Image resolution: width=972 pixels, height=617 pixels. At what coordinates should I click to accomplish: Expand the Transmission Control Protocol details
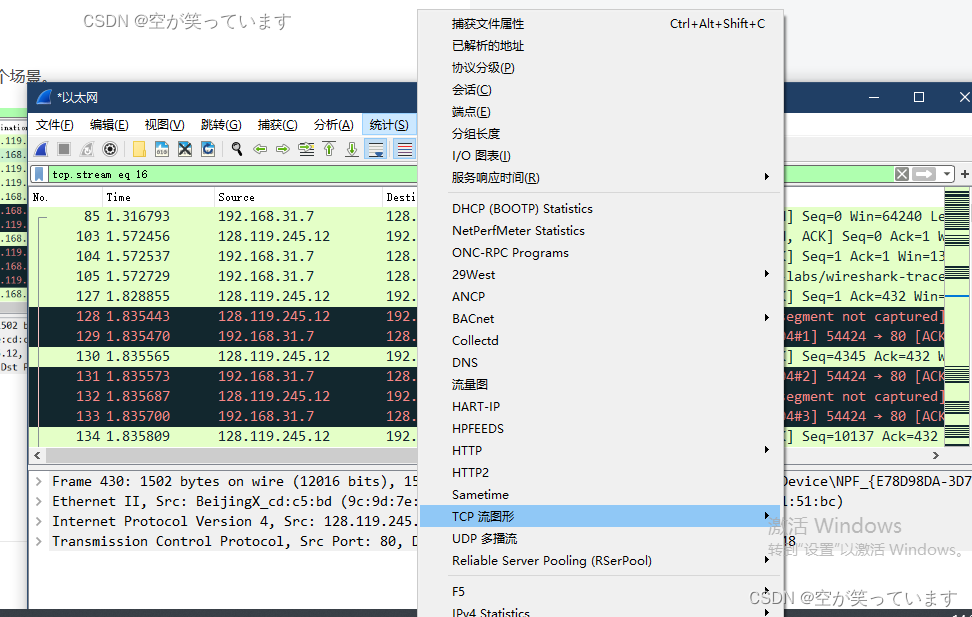(38, 541)
